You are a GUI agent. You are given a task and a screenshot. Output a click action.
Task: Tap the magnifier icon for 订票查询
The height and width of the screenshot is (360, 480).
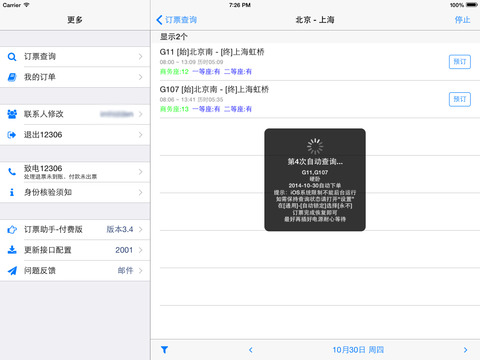click(12, 57)
